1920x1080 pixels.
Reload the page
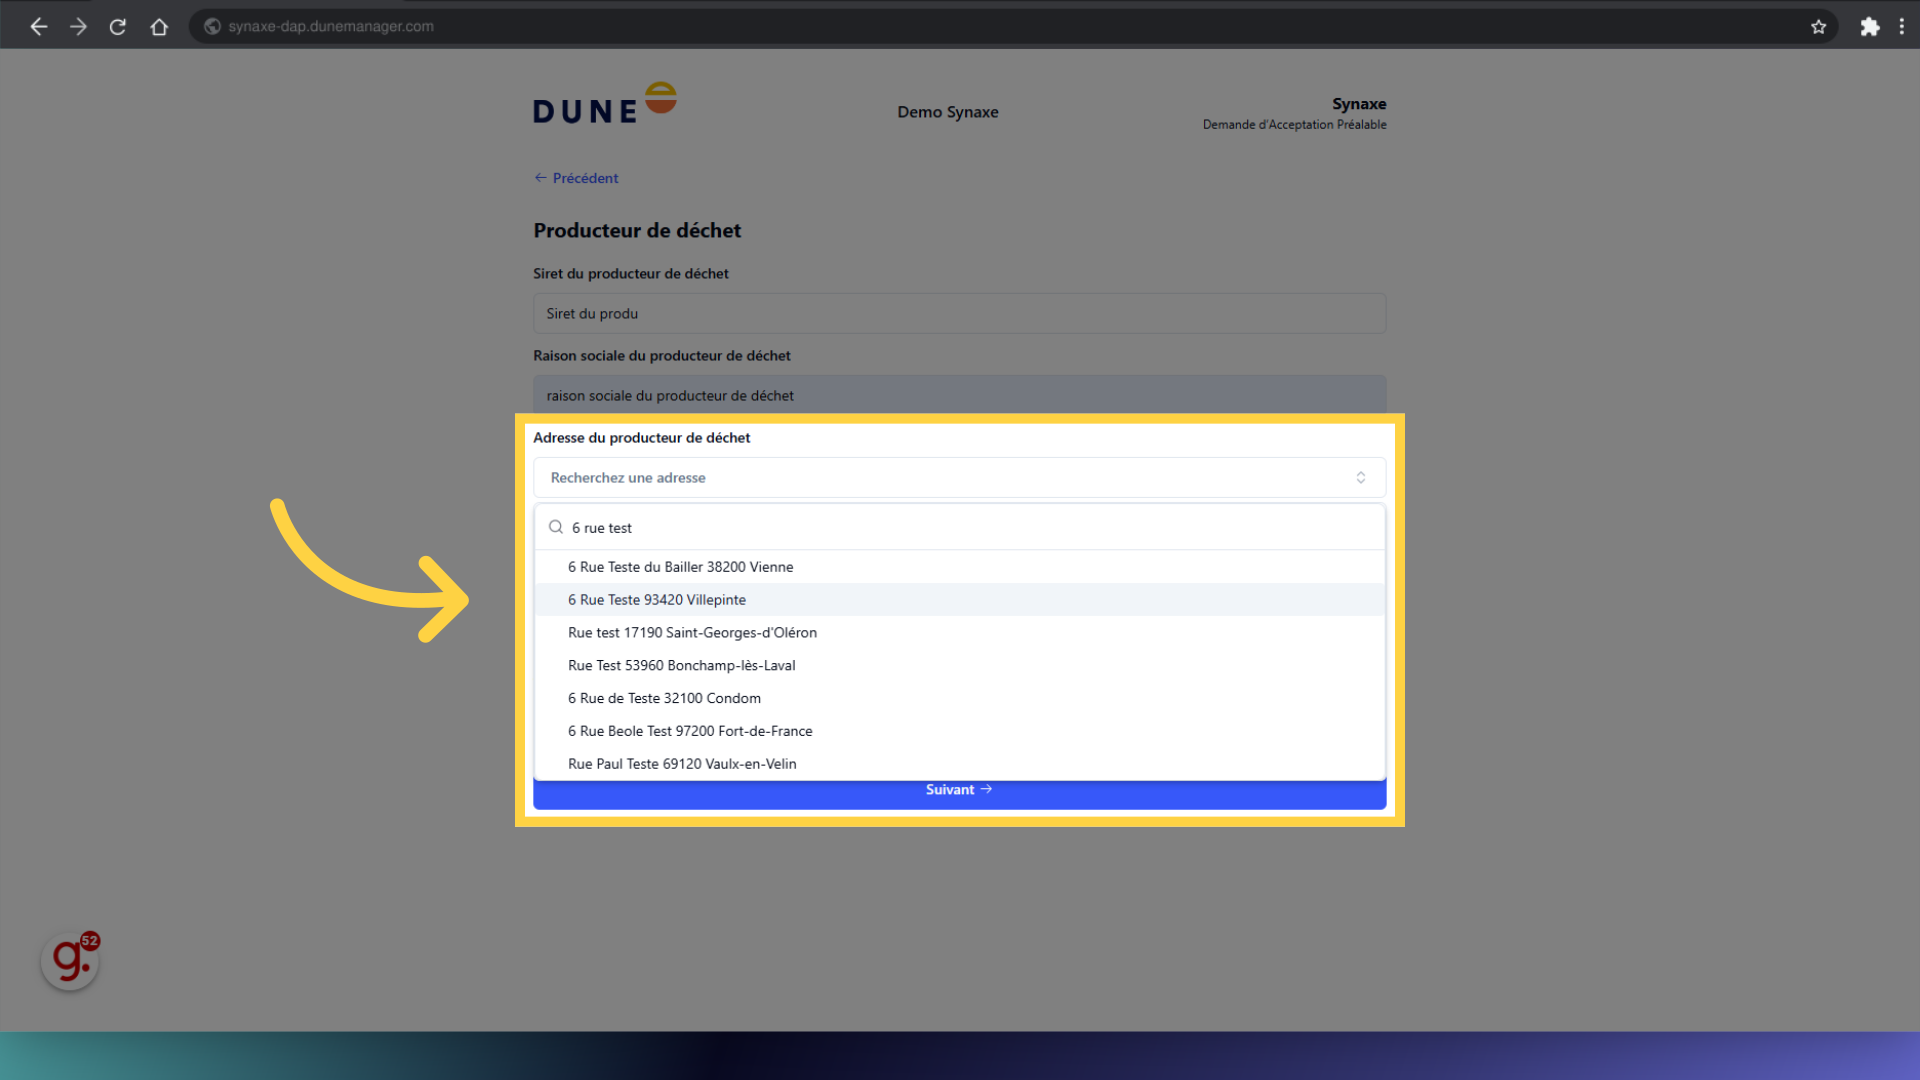[x=118, y=27]
